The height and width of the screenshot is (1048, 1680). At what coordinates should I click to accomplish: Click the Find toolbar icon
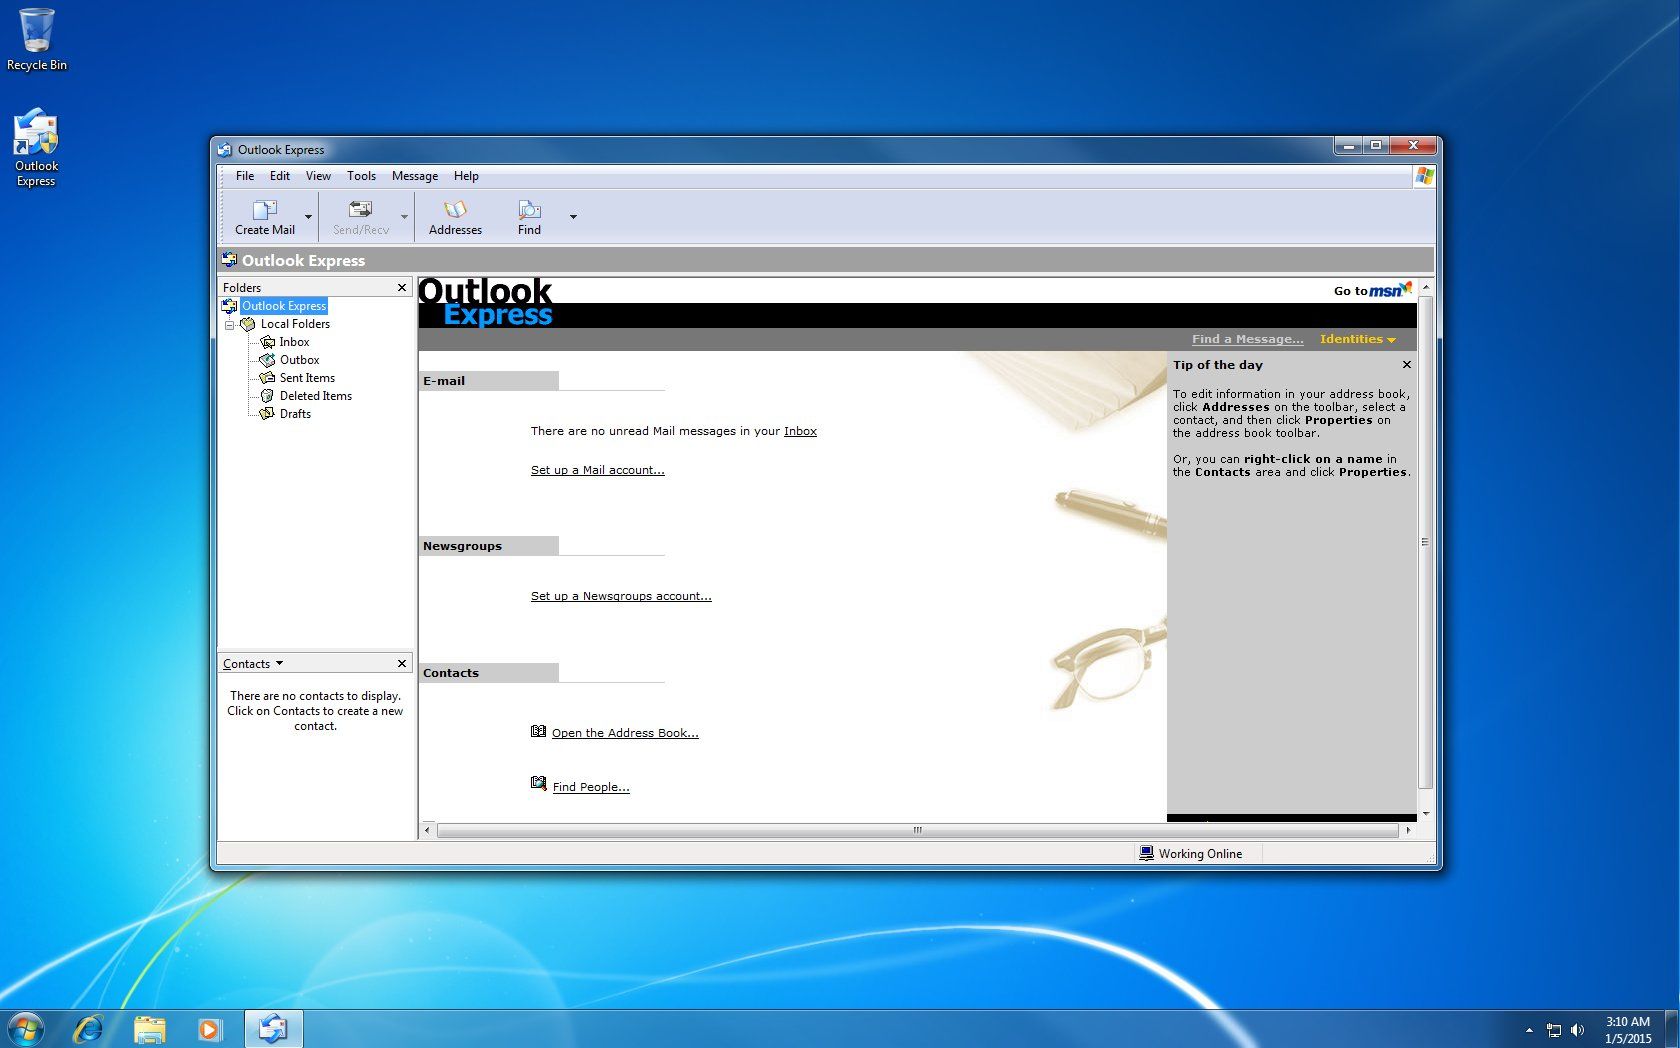(529, 210)
